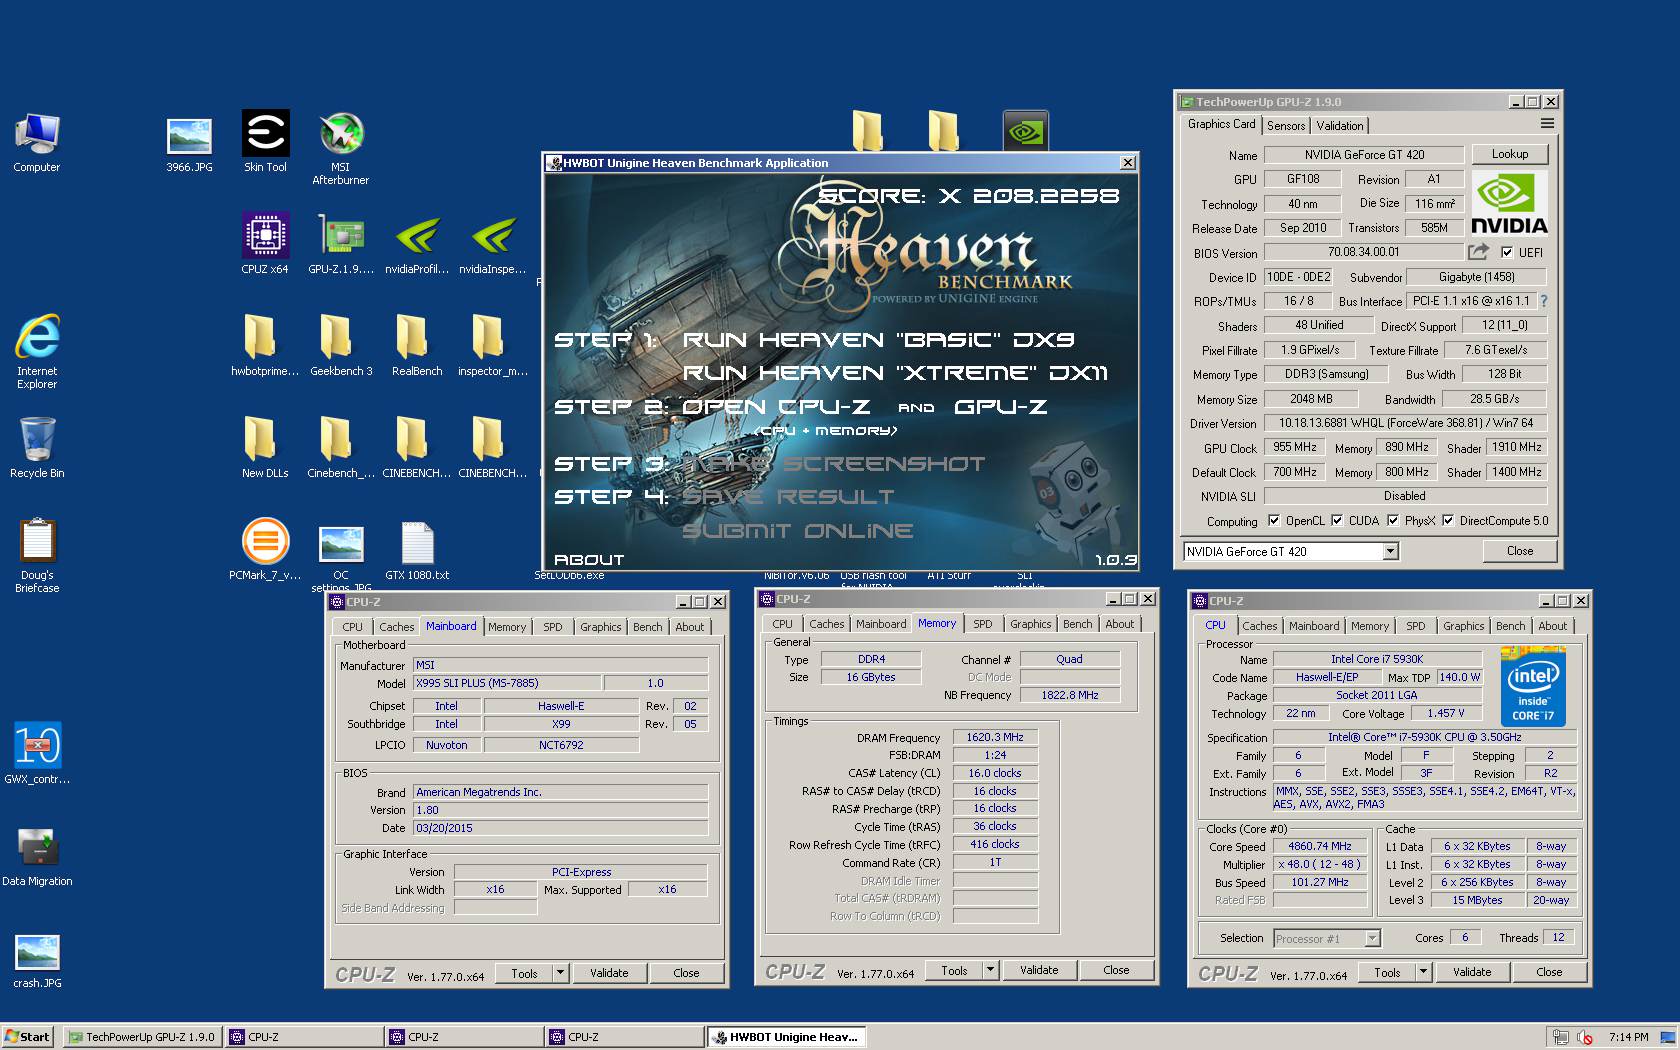
Task: Open the hwbotprime folder
Action: point(265,346)
